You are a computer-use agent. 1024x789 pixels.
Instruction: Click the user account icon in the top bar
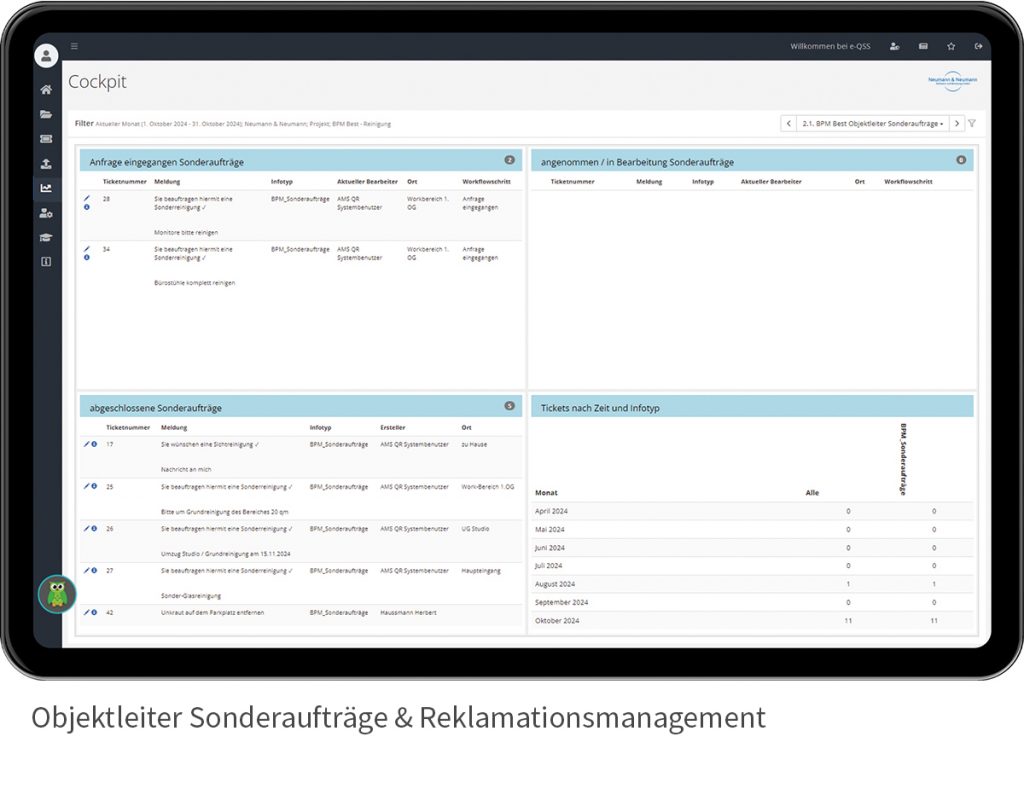(894, 46)
